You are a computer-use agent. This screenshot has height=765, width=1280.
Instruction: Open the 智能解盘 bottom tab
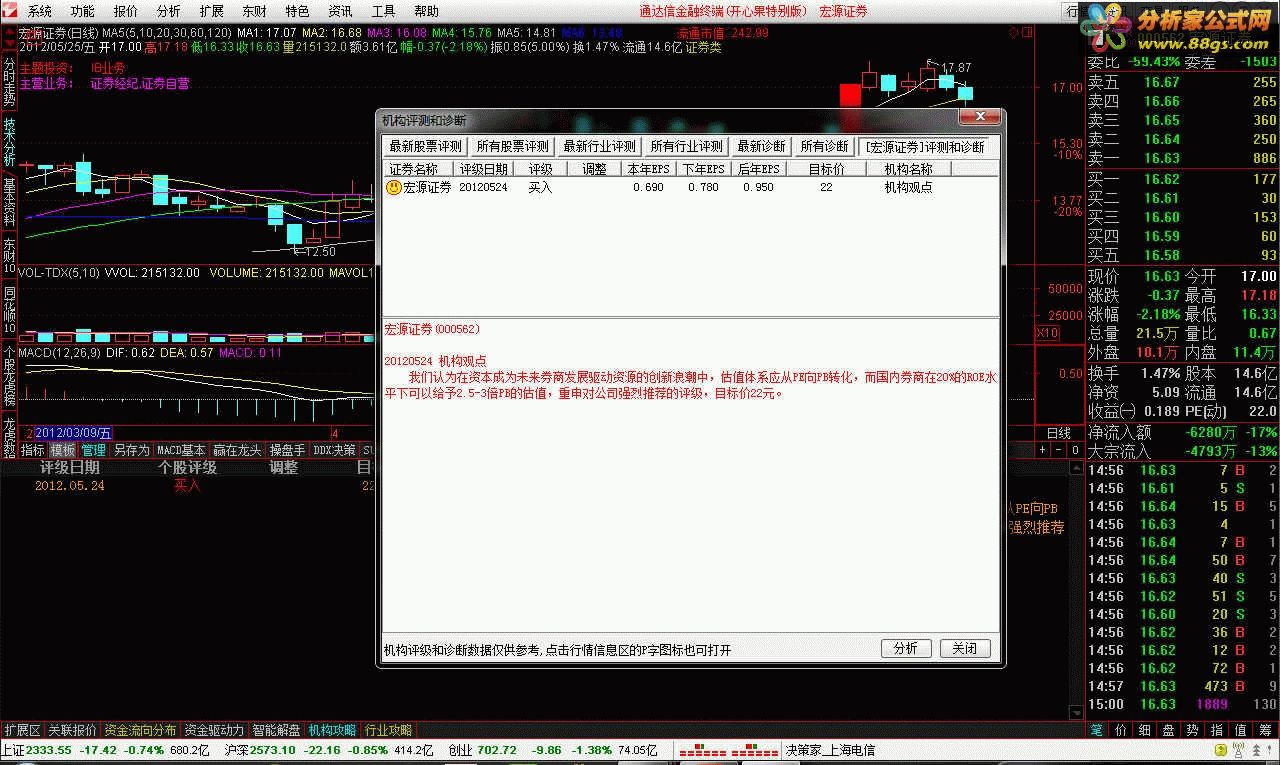[x=277, y=731]
